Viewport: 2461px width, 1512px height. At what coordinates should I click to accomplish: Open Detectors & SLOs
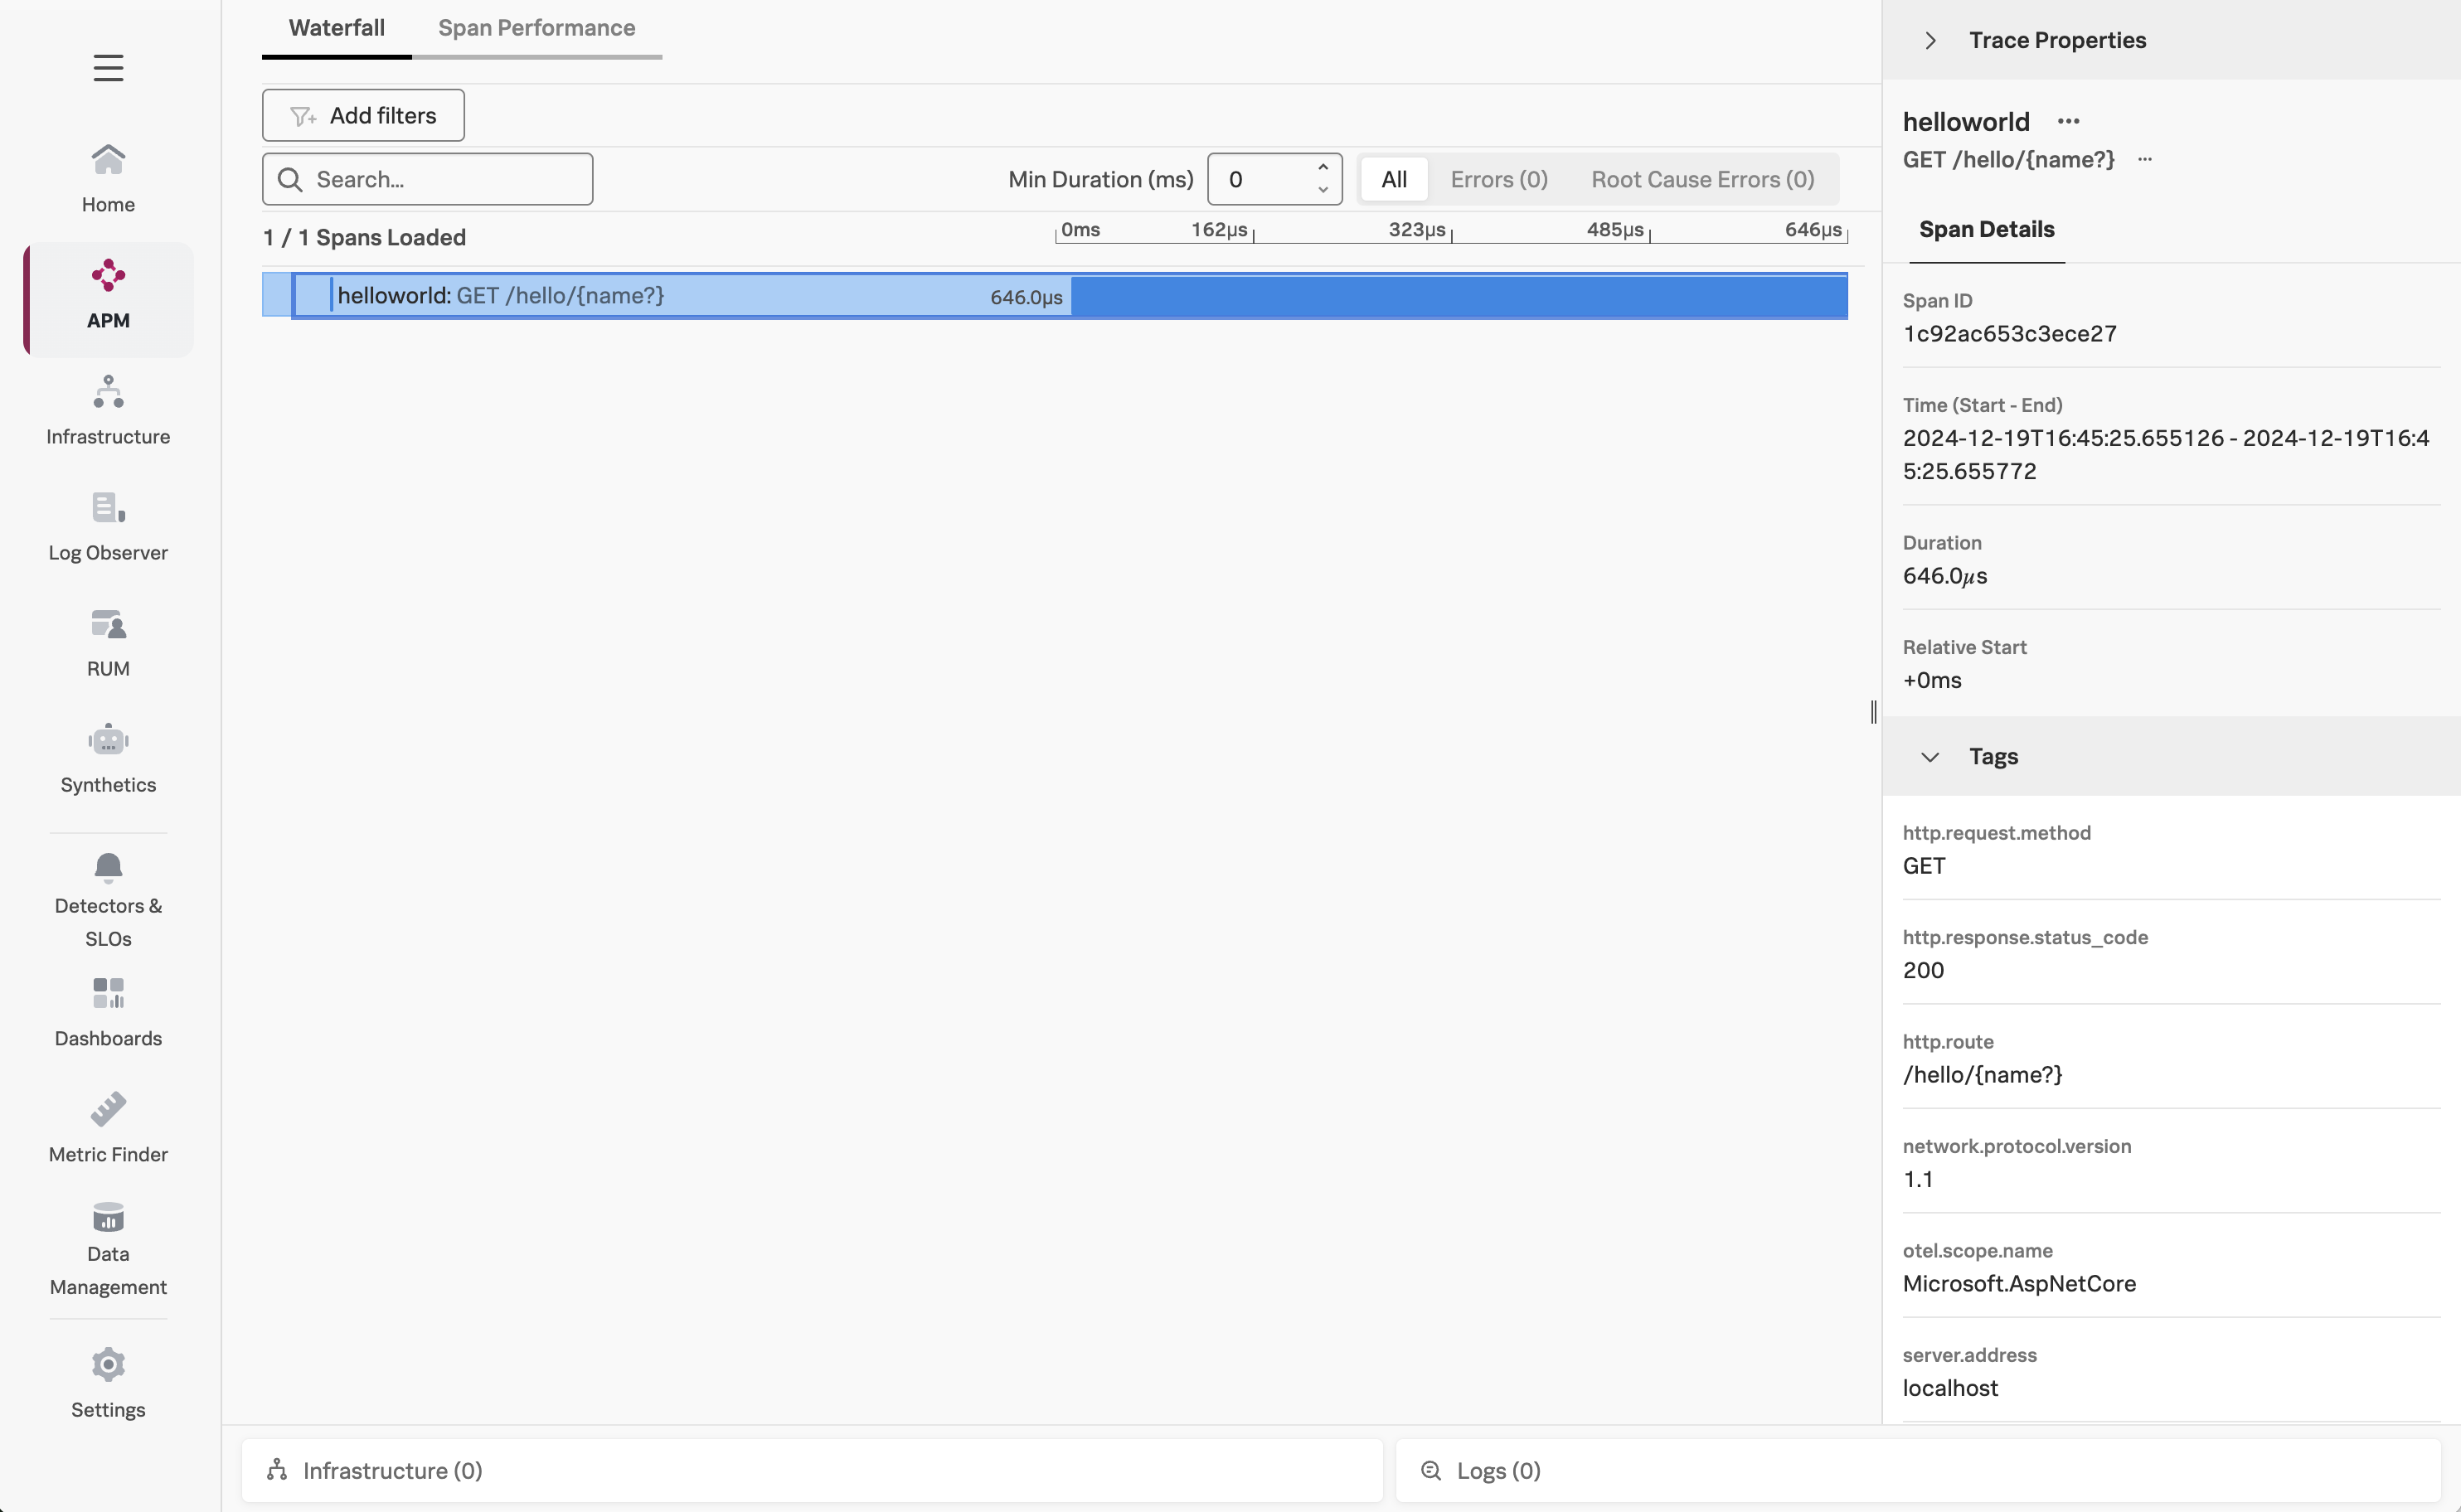pos(108,898)
